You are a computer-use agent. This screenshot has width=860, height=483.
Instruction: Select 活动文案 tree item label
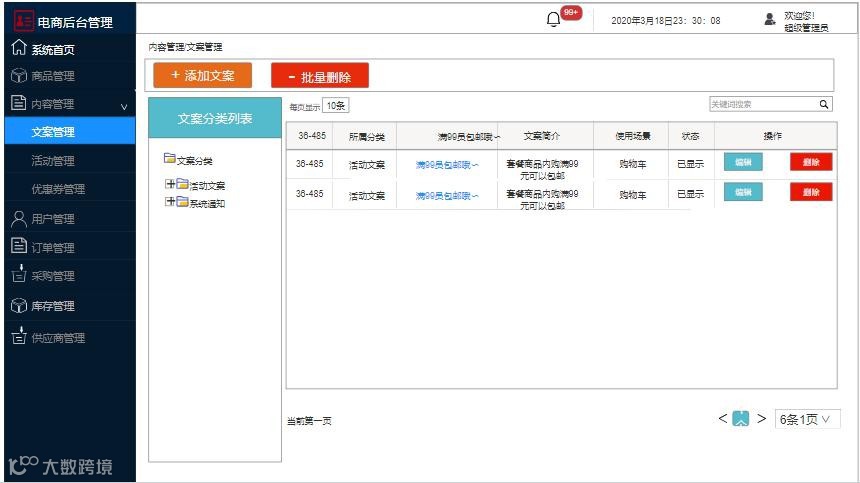(x=207, y=186)
